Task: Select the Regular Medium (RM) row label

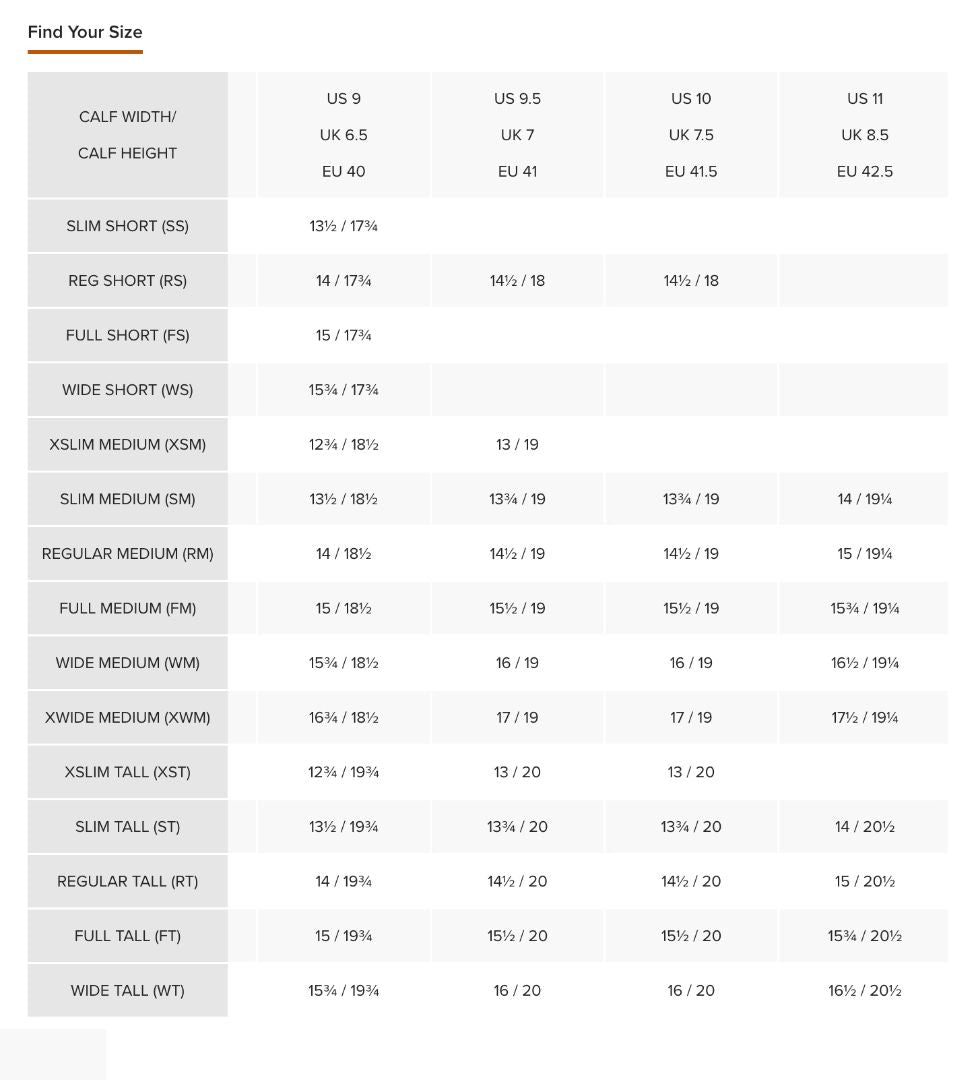Action: [x=127, y=554]
